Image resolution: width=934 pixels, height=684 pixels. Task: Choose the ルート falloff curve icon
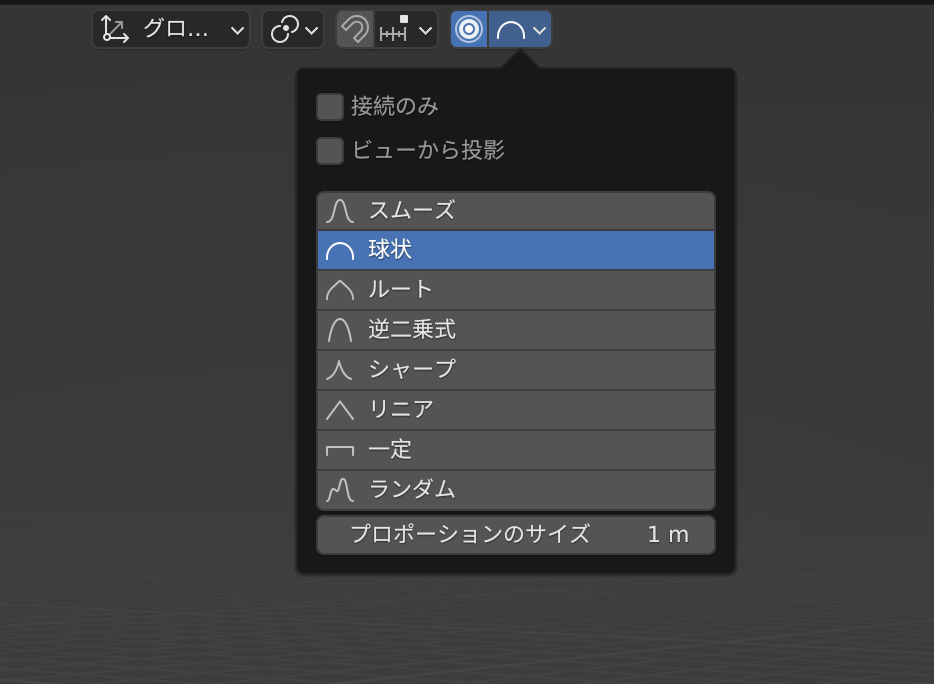tap(340, 290)
